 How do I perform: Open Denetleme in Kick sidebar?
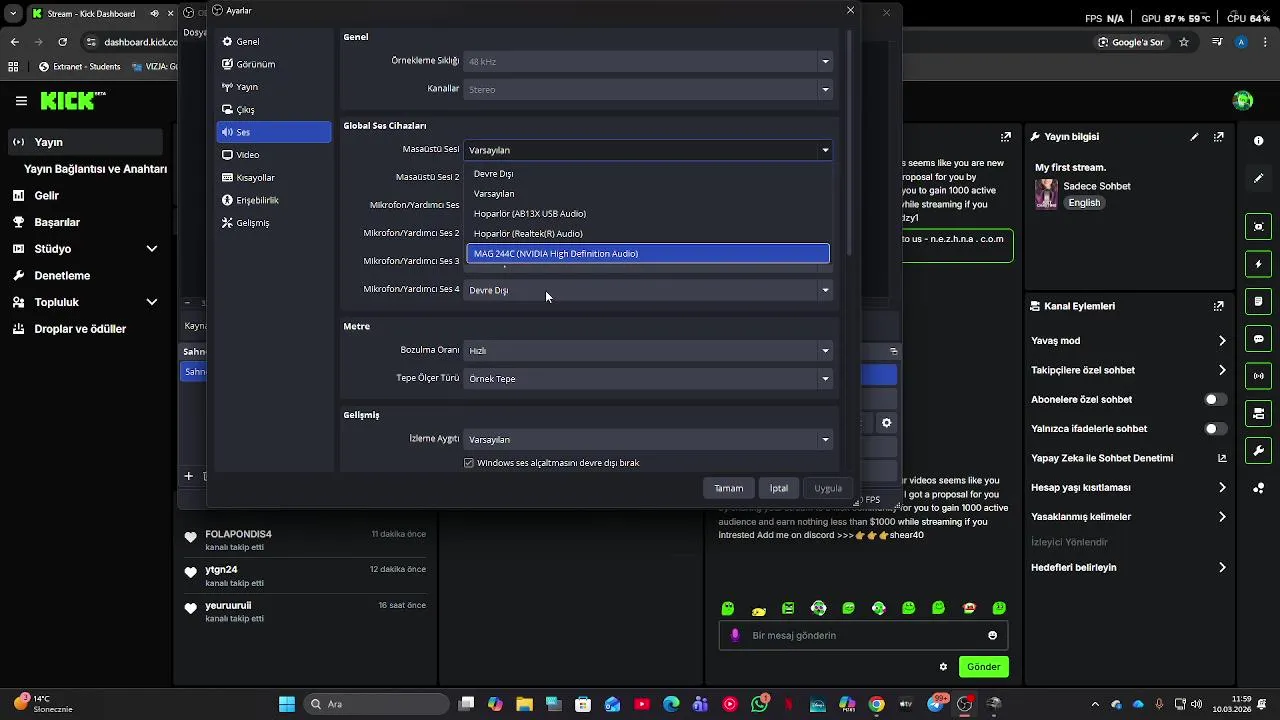(x=85, y=275)
